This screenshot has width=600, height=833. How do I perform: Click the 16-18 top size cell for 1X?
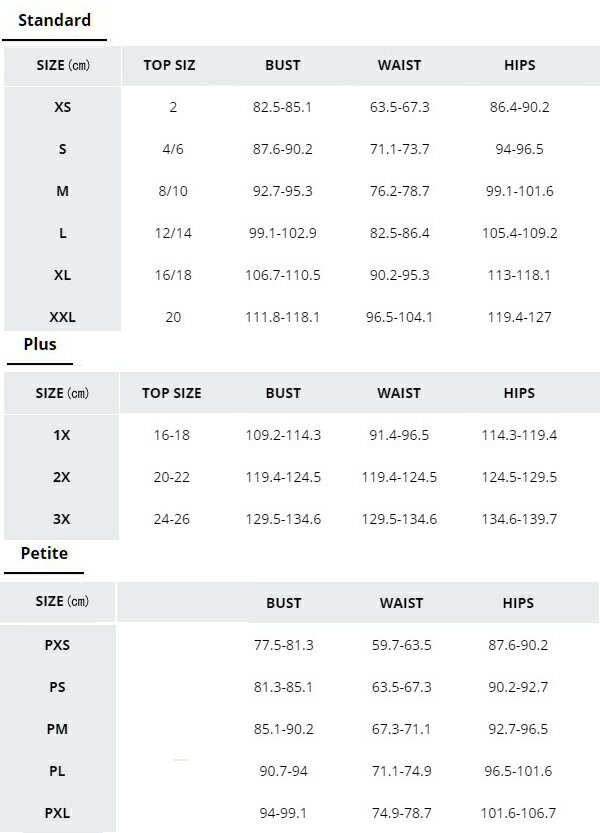(x=172, y=435)
